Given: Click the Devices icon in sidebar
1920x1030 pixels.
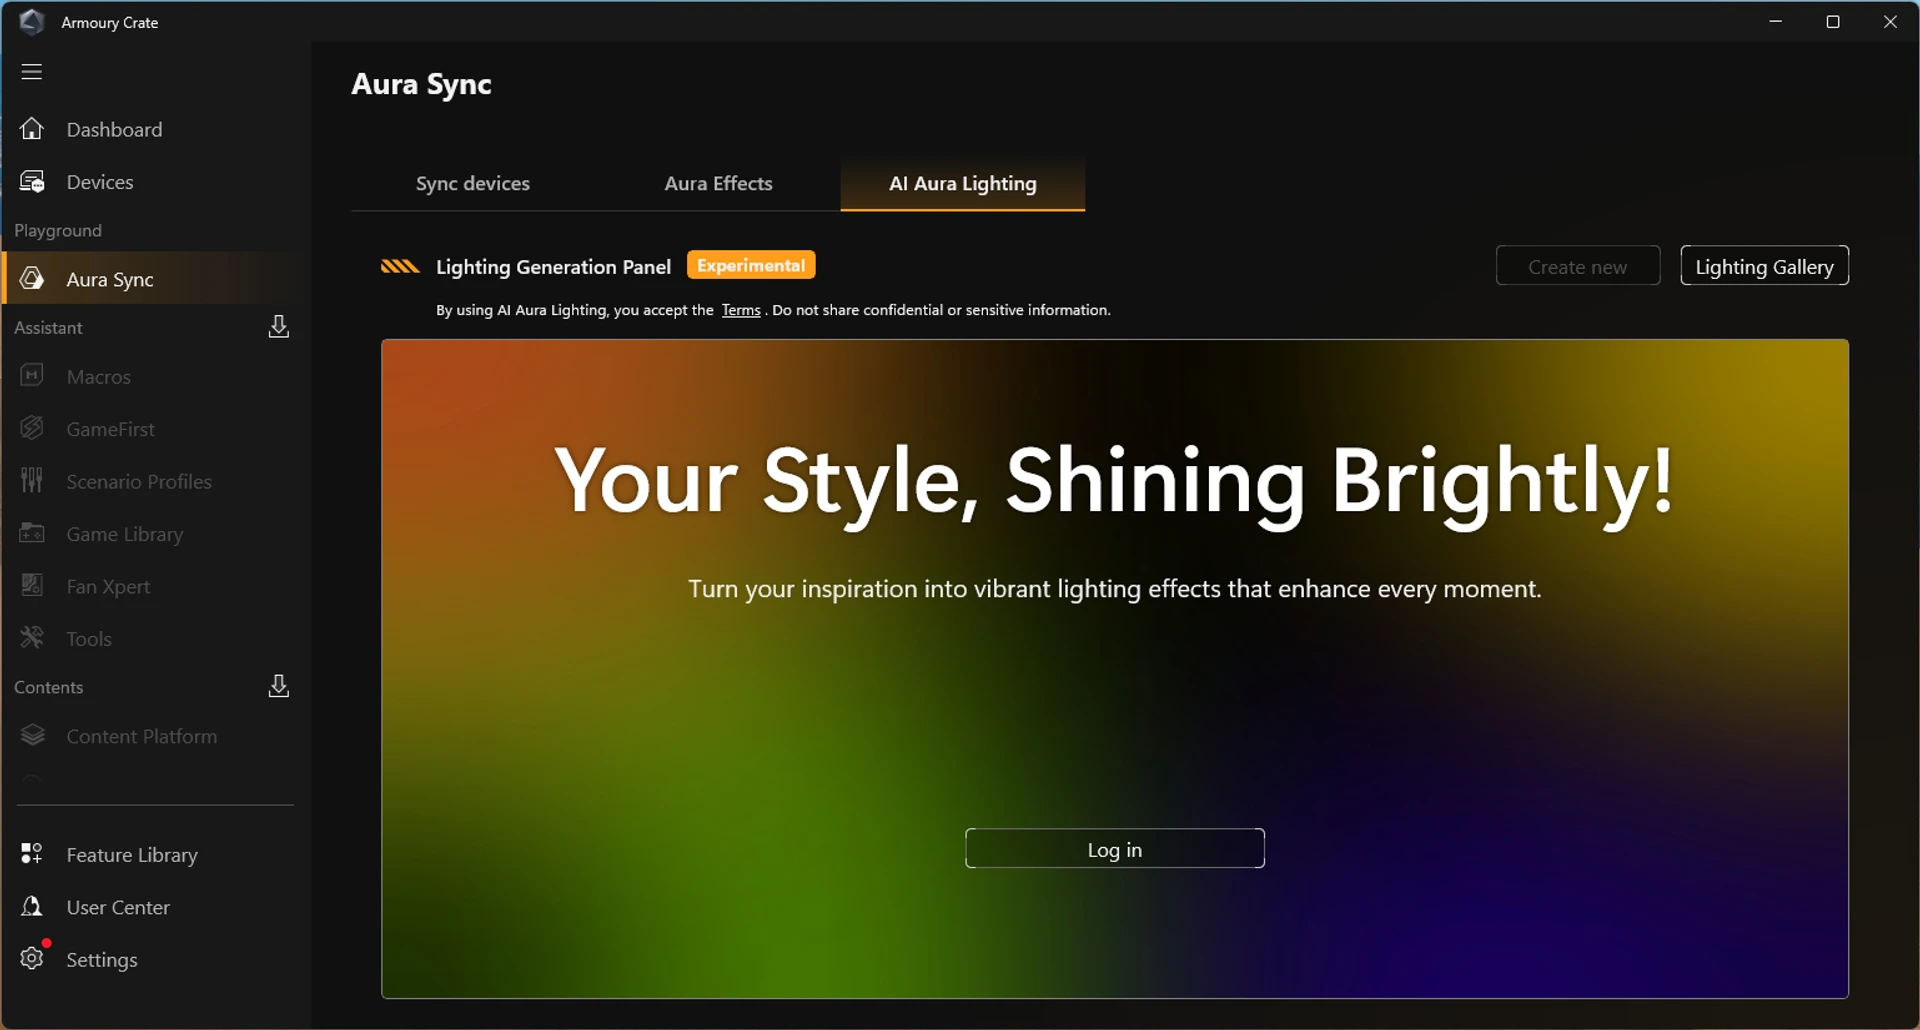Looking at the screenshot, I should tap(32, 182).
